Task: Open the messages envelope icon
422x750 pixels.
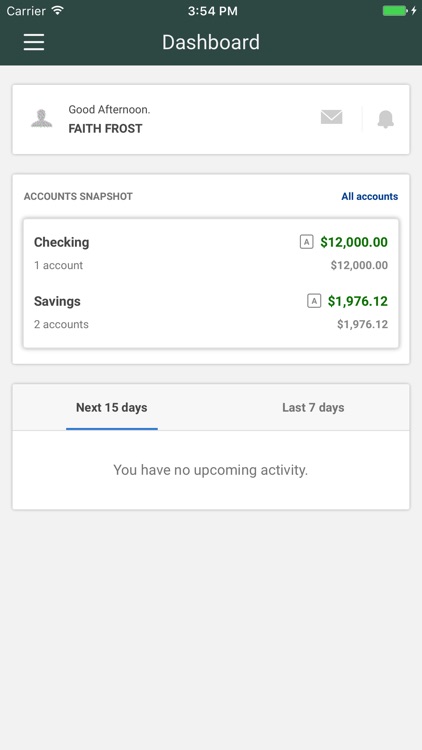Action: (332, 117)
